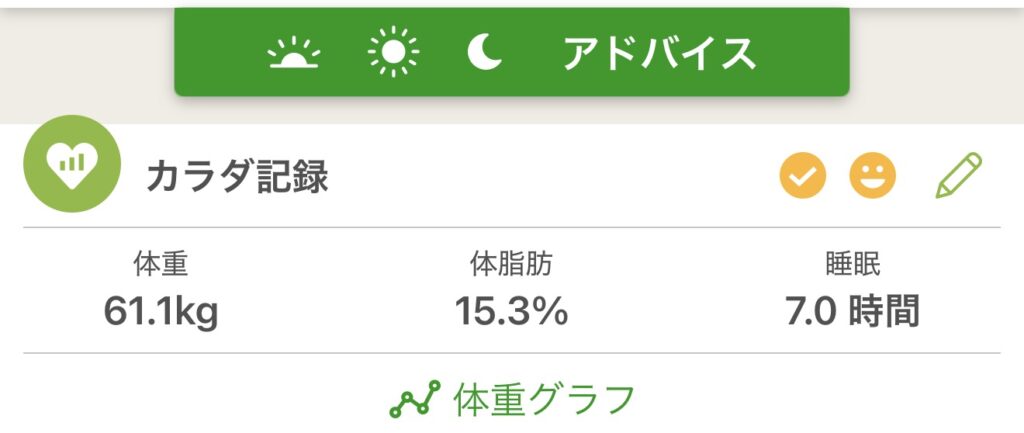Open the アドバイス advice text
Image resolution: width=1024 pixels, height=433 pixels.
[658, 53]
